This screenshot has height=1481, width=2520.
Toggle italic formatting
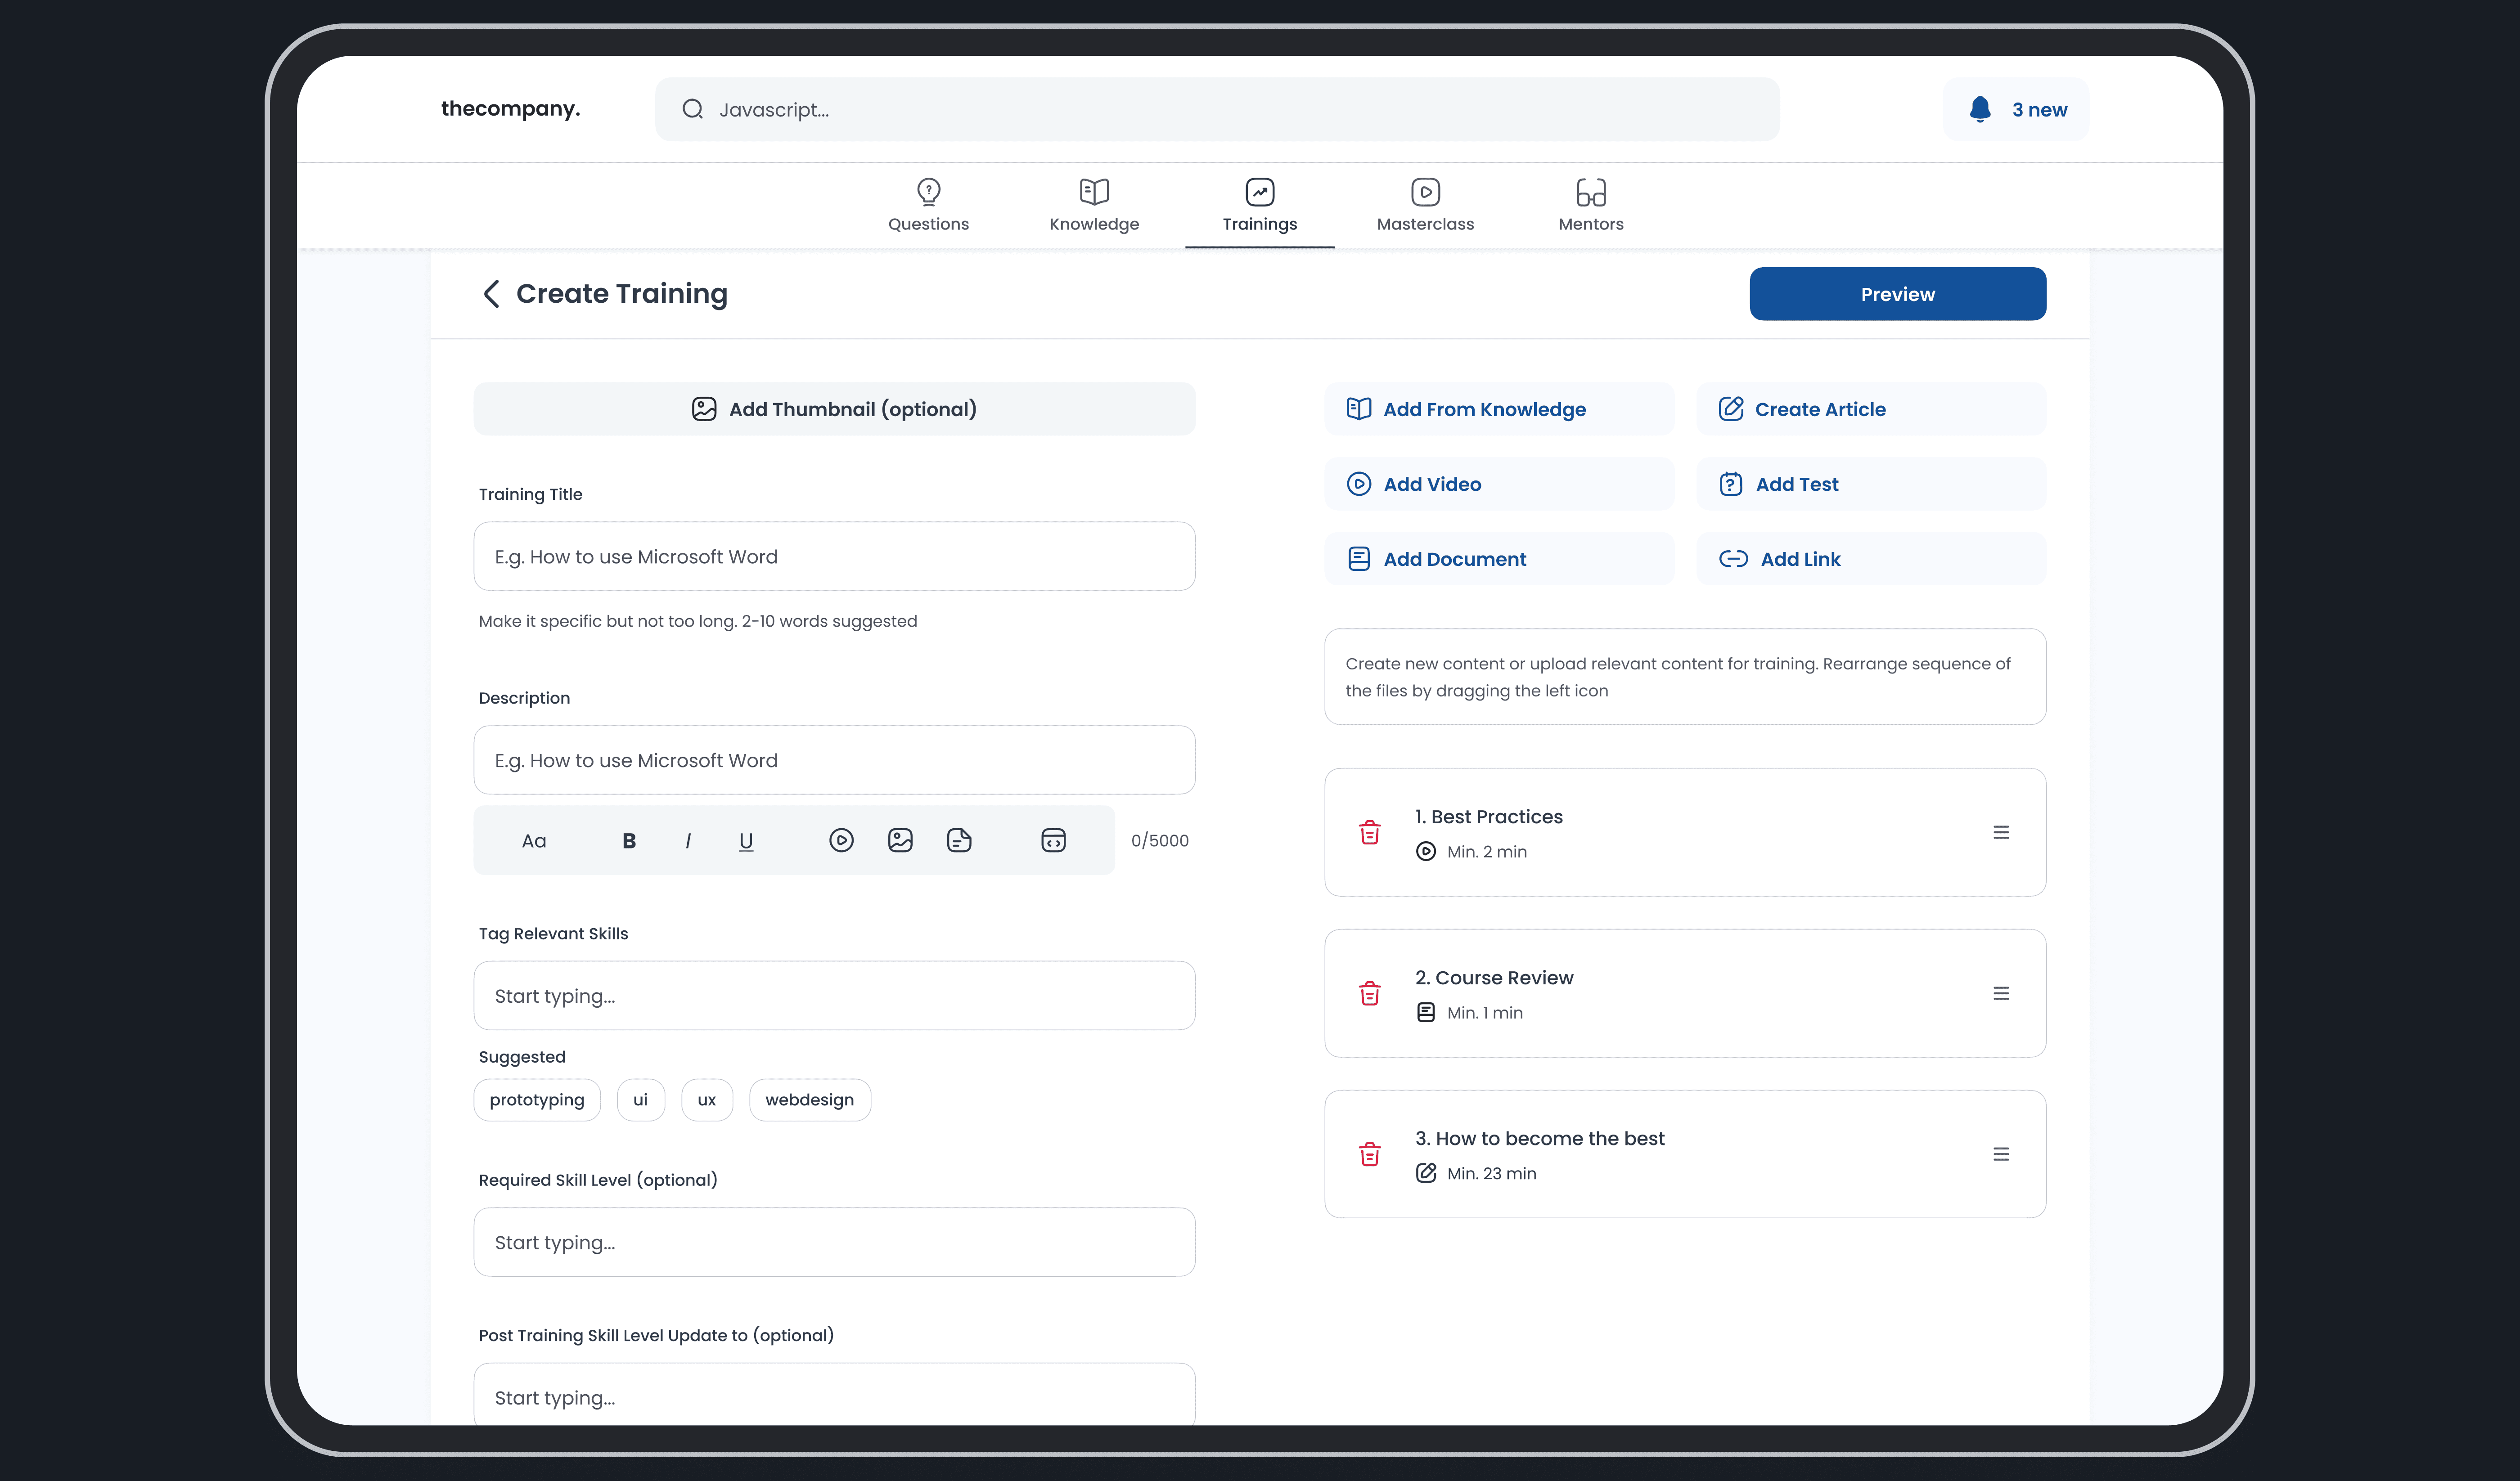[688, 841]
